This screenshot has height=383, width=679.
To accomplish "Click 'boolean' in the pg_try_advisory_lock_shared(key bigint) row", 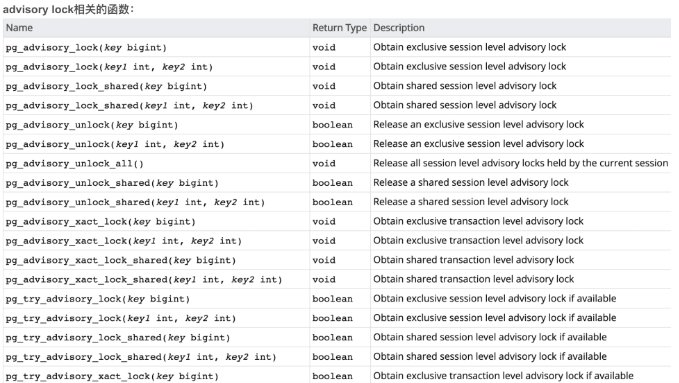I will (x=333, y=338).
